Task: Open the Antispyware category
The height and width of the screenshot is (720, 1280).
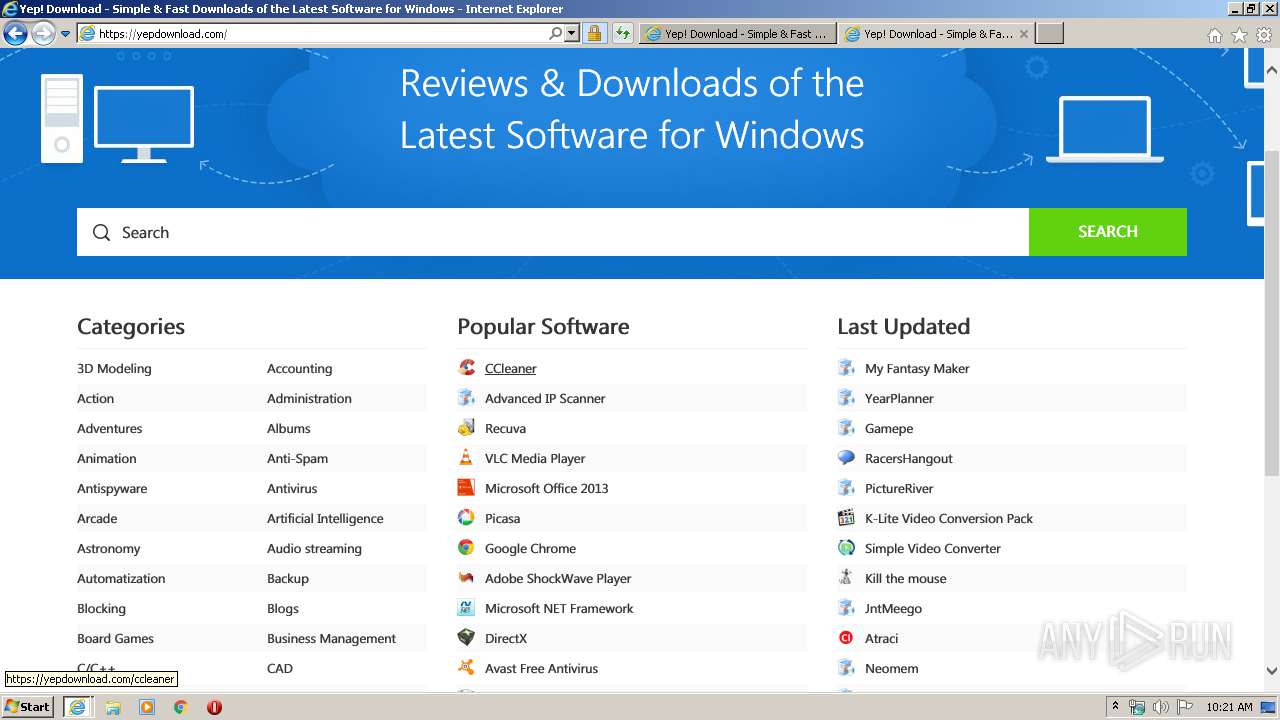Action: [112, 488]
